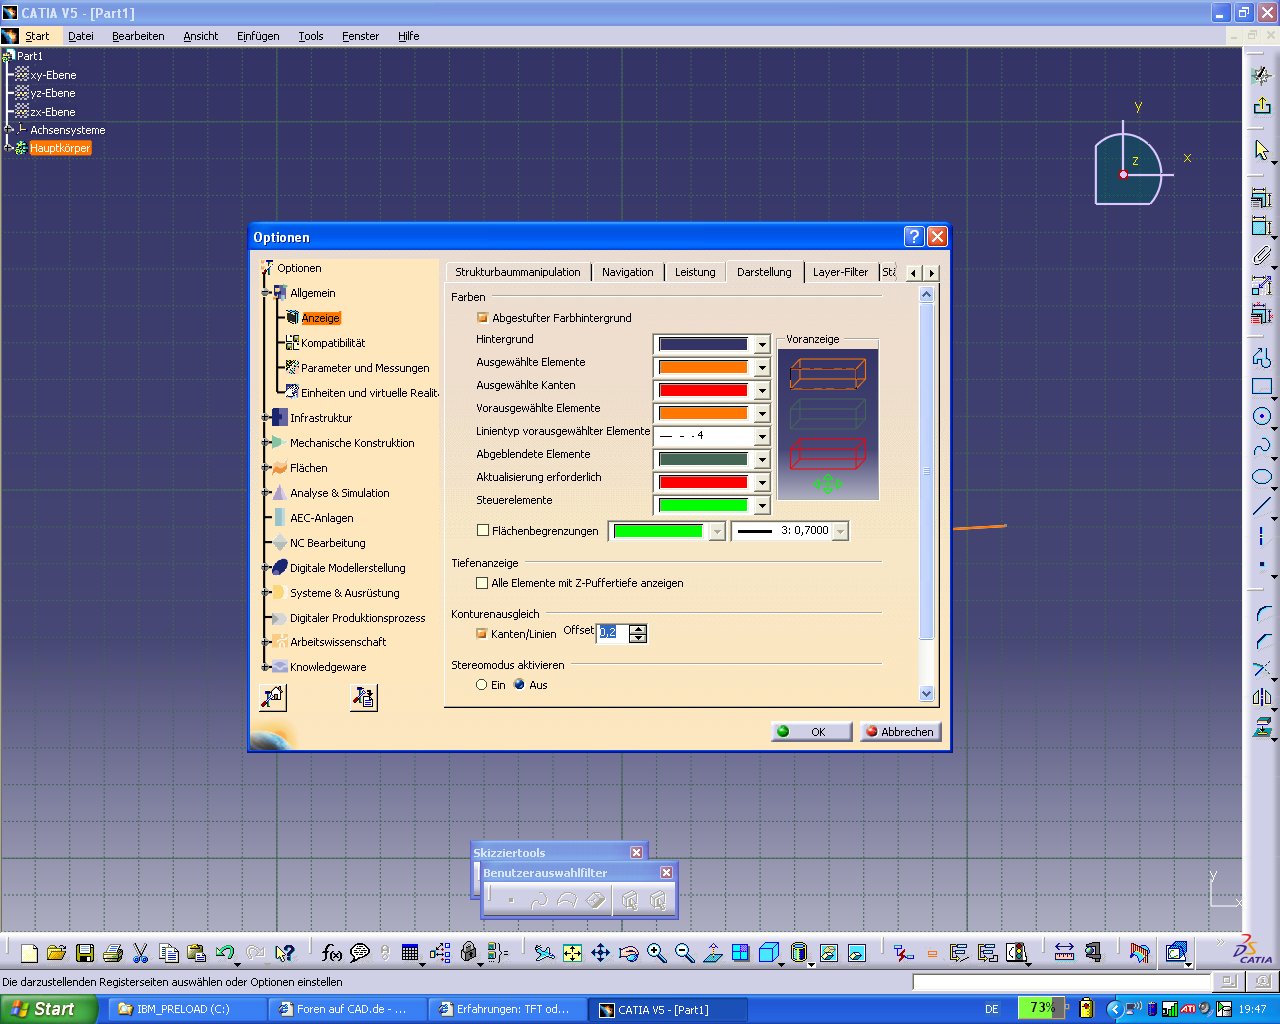The image size is (1280, 1024).
Task: Select the Pan view tool
Action: tap(600, 953)
